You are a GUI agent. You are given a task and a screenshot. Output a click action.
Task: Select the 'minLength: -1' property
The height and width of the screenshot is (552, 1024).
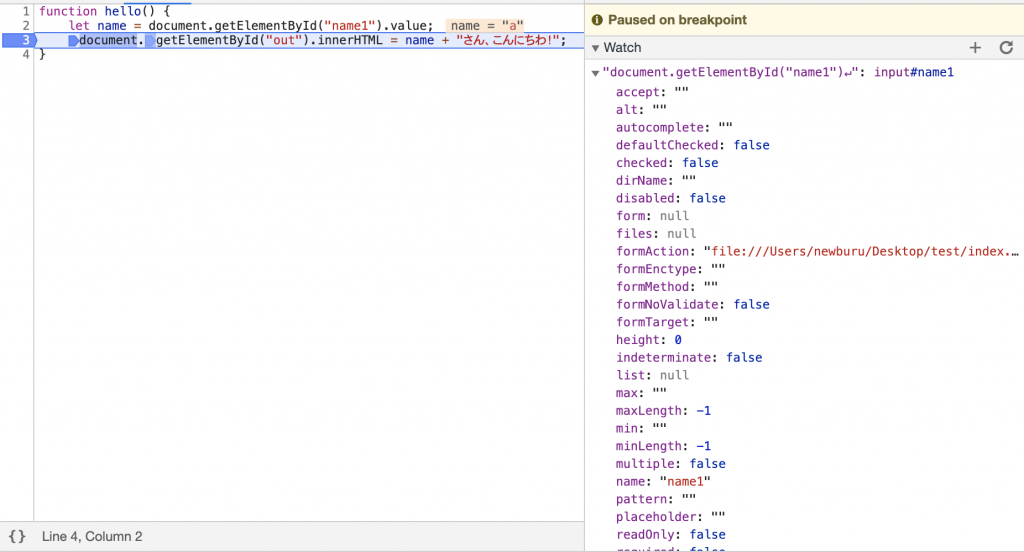664,446
